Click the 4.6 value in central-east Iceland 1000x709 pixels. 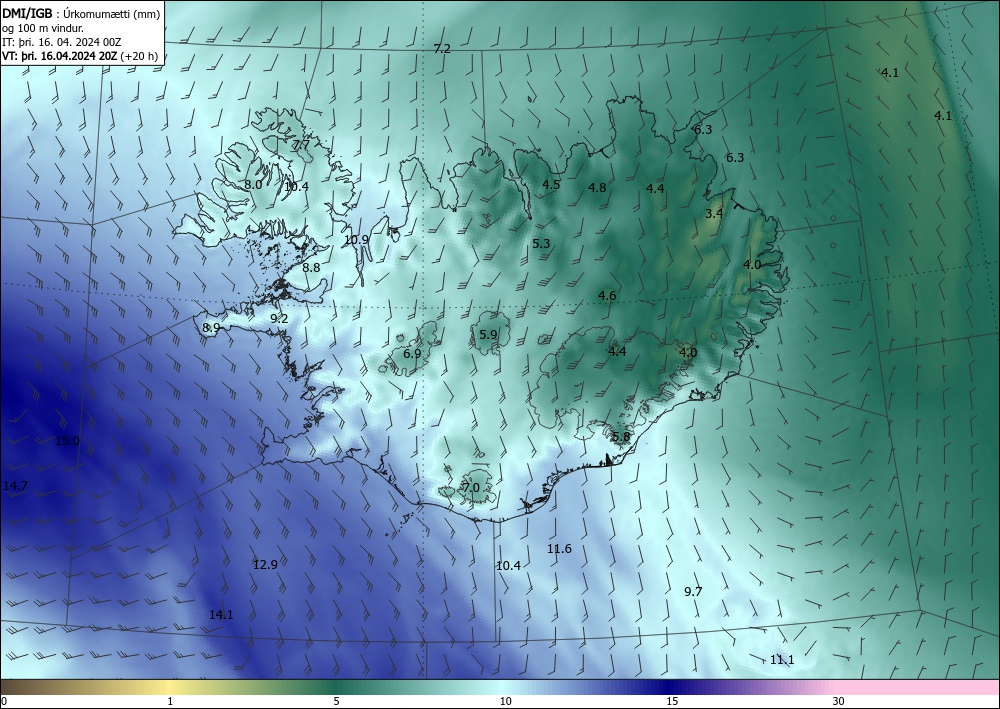point(607,295)
